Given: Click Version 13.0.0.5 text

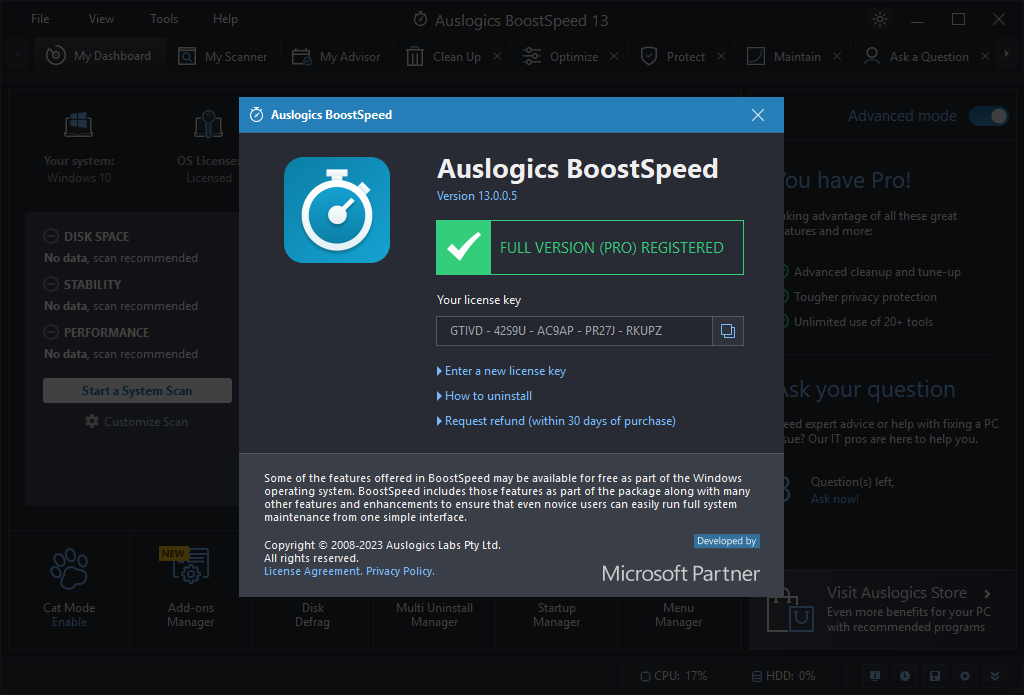Looking at the screenshot, I should pyautogui.click(x=477, y=196).
